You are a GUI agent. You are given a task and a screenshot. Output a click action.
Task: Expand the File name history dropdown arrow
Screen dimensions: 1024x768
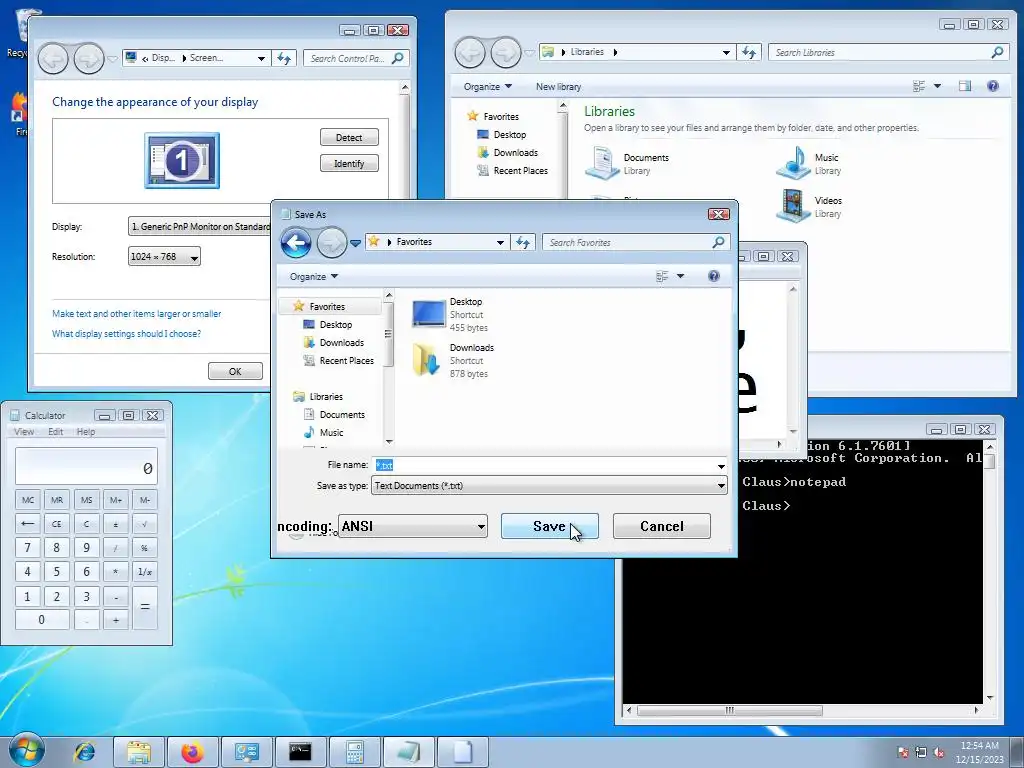pos(721,466)
